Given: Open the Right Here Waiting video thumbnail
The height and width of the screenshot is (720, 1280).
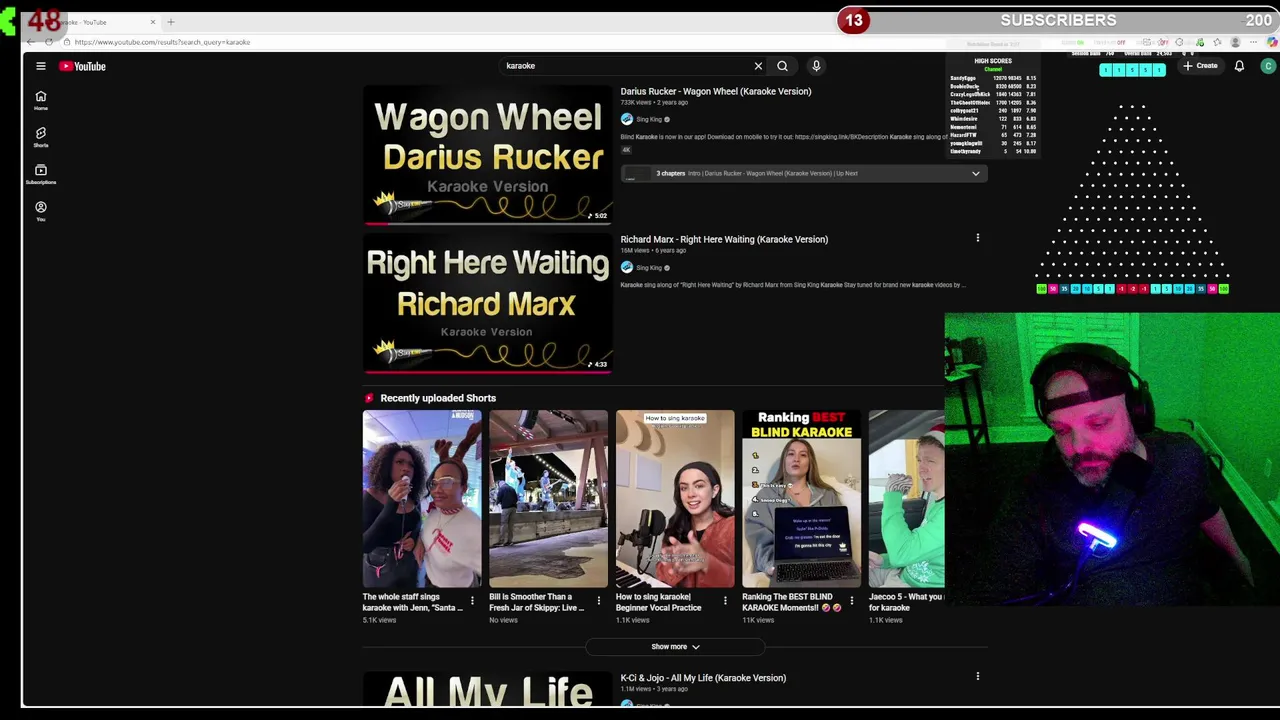Looking at the screenshot, I should (x=487, y=303).
